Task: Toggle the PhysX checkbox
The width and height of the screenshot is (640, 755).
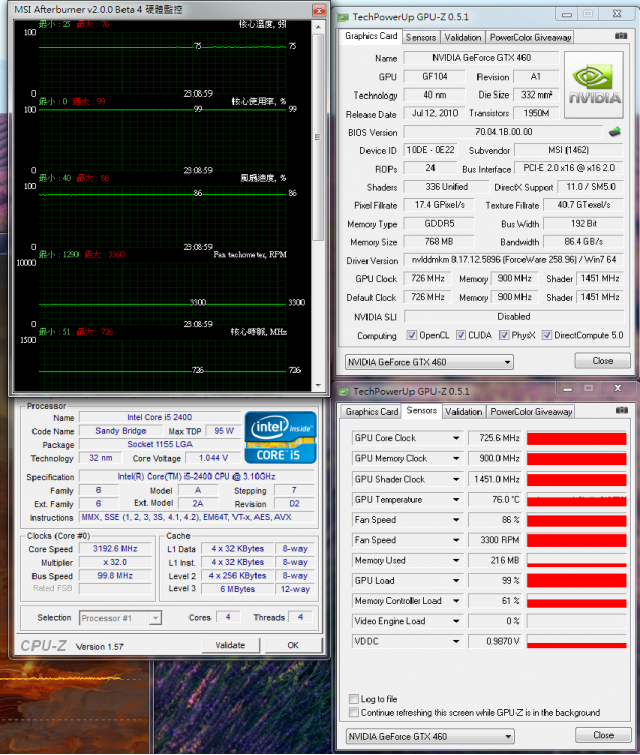Action: coord(504,335)
